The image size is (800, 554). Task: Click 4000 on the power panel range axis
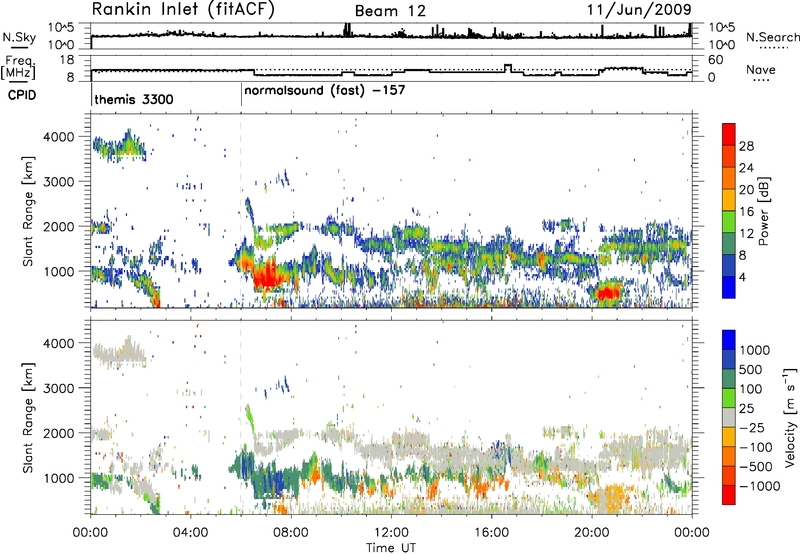pyautogui.click(x=58, y=137)
